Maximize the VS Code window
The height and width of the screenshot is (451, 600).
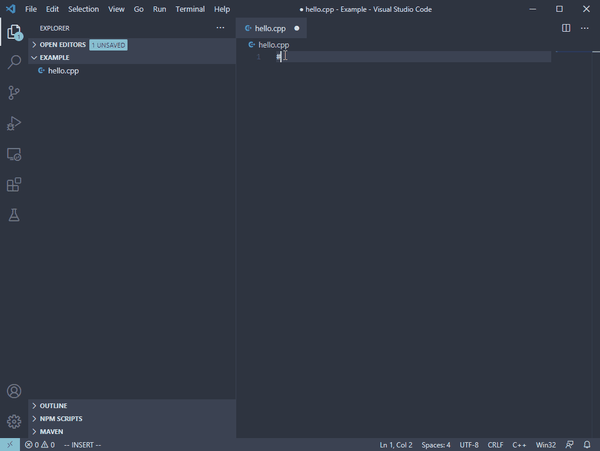pos(559,9)
